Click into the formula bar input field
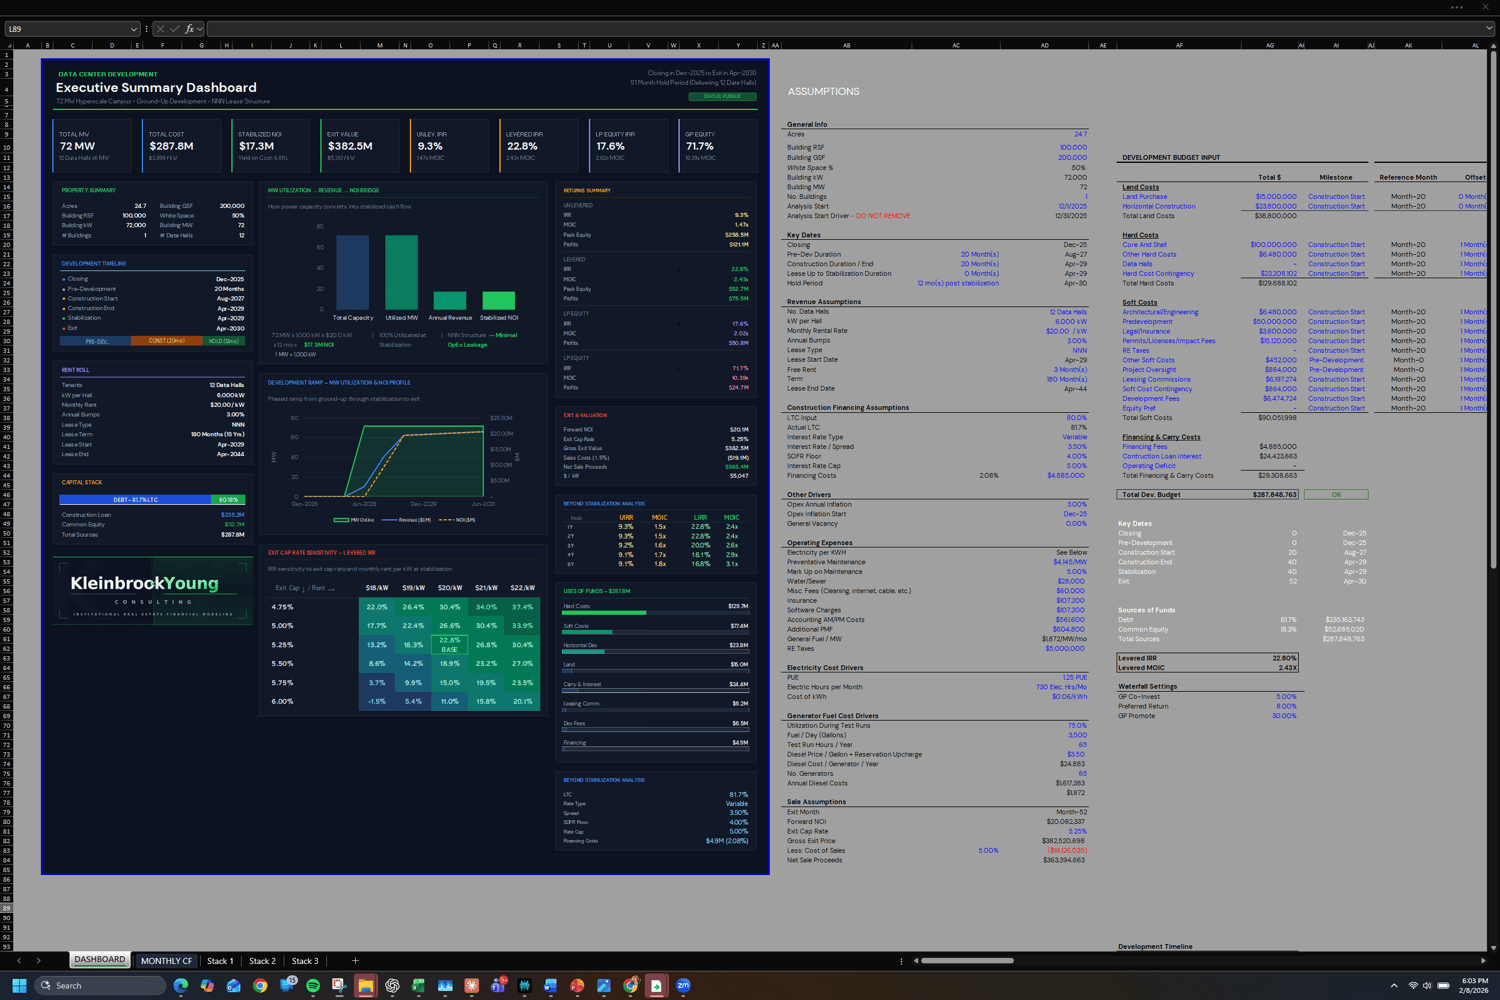1500x1000 pixels. (x=844, y=29)
